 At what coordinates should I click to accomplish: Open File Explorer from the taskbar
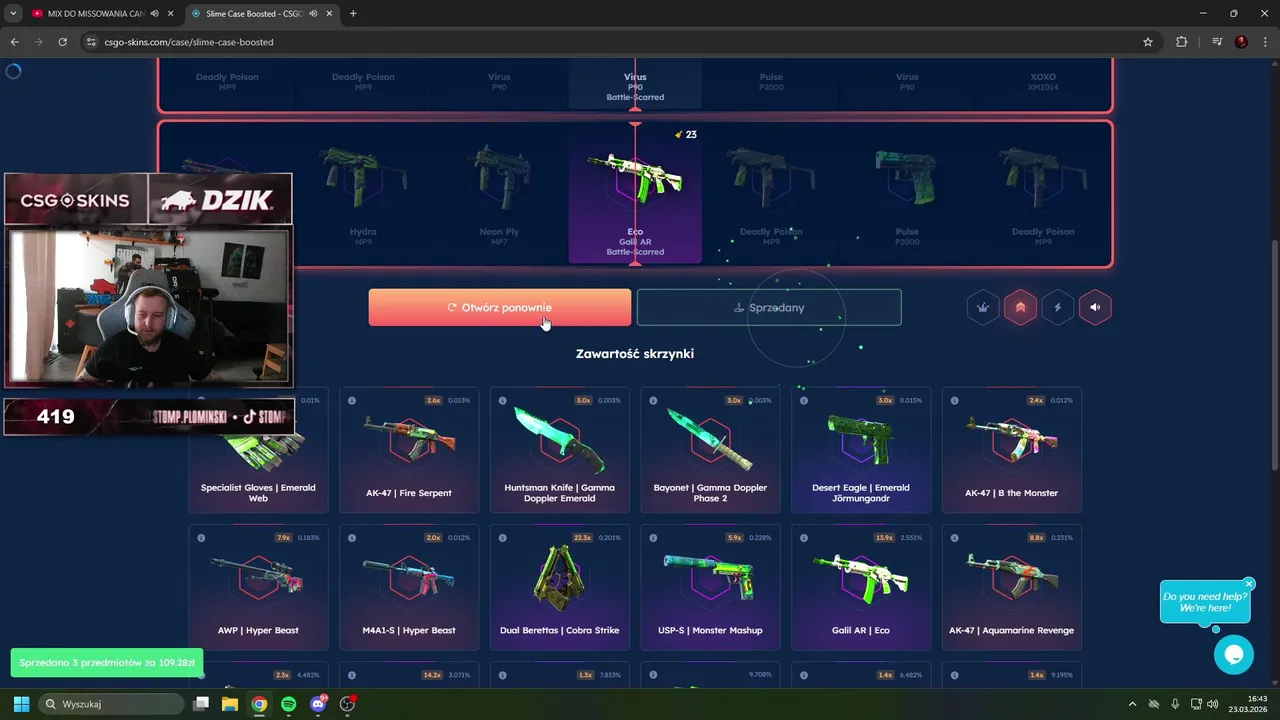point(230,704)
